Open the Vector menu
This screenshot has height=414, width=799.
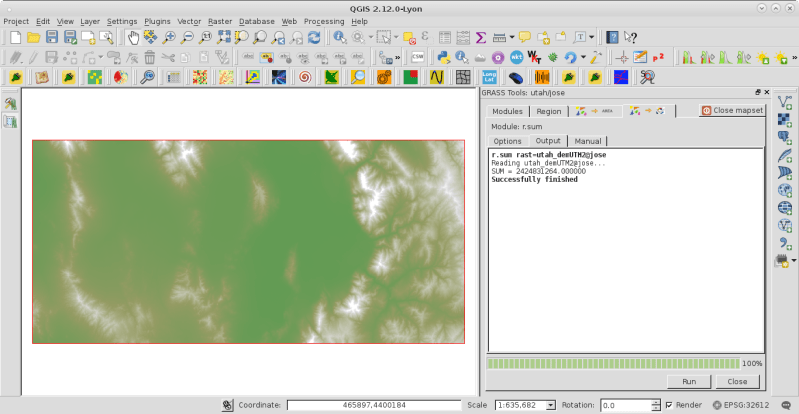(x=189, y=21)
